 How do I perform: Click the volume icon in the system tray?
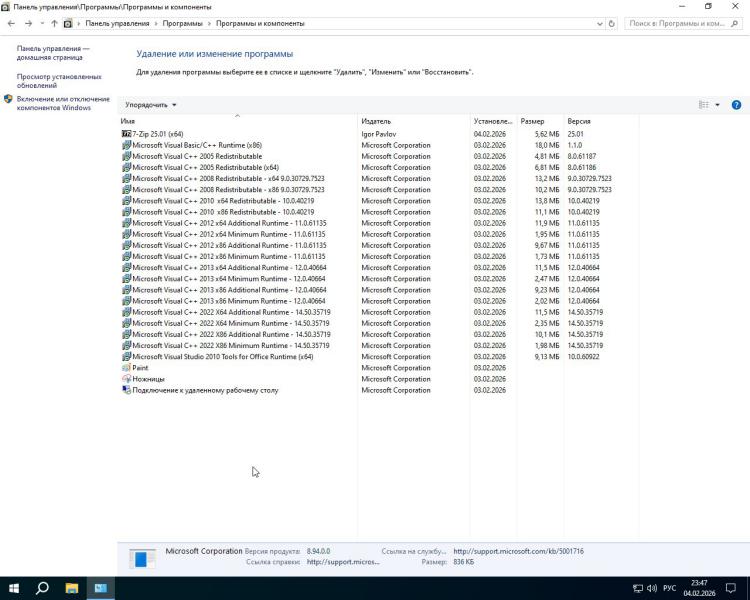(x=652, y=588)
